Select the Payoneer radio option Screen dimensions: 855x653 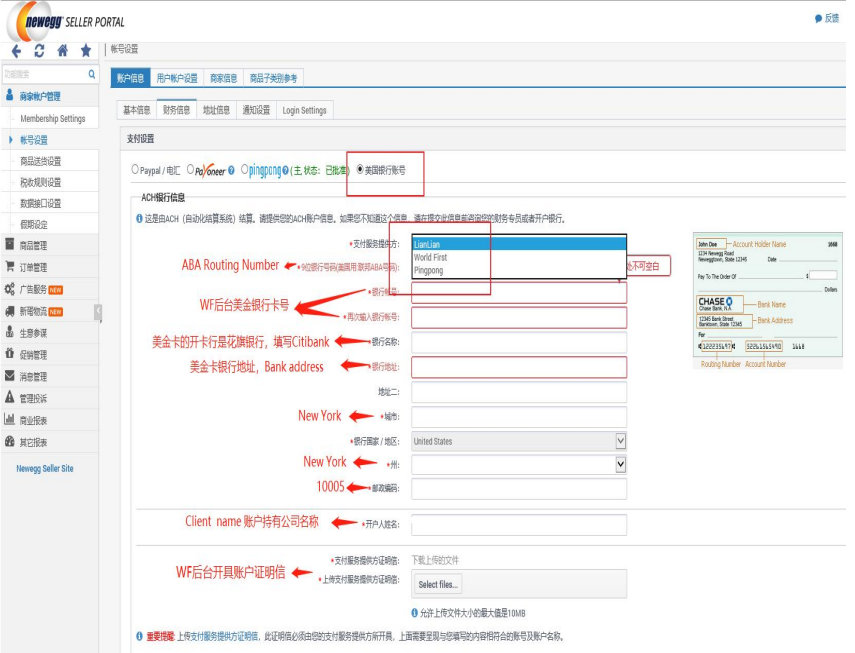coord(190,170)
